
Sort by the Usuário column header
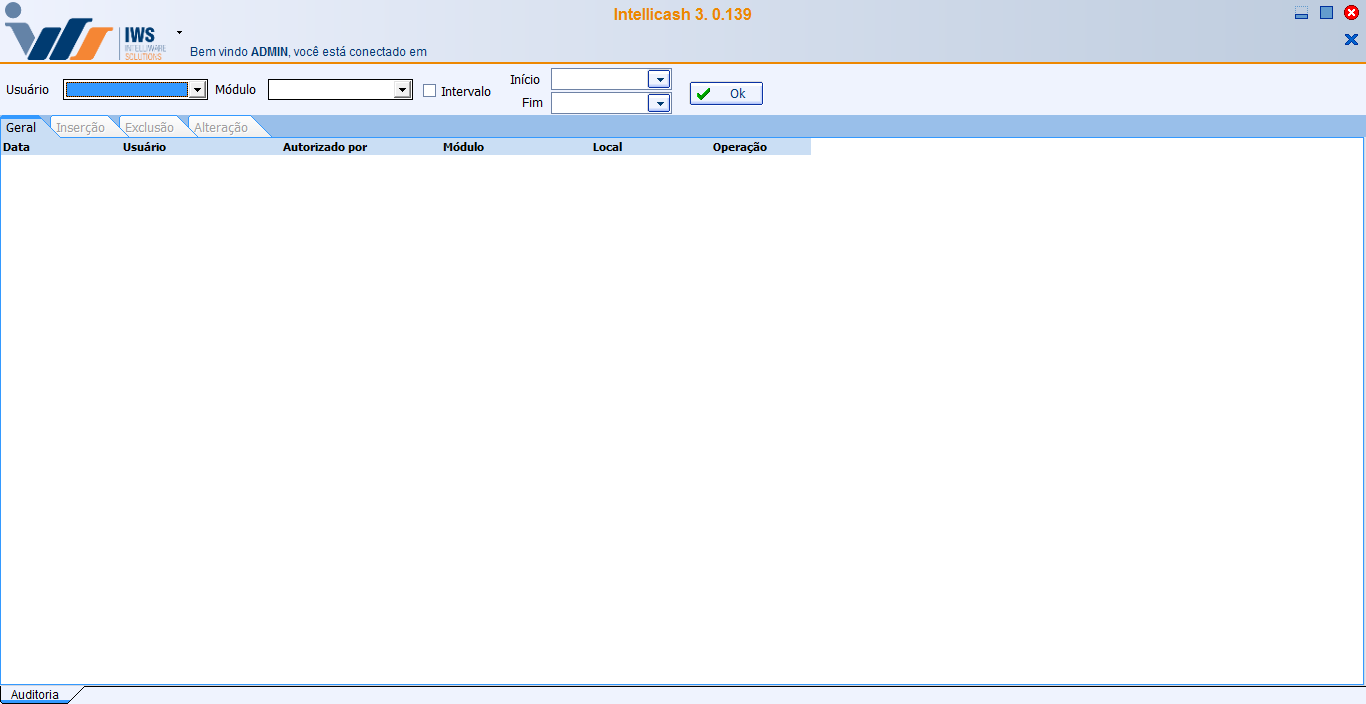(x=201, y=147)
